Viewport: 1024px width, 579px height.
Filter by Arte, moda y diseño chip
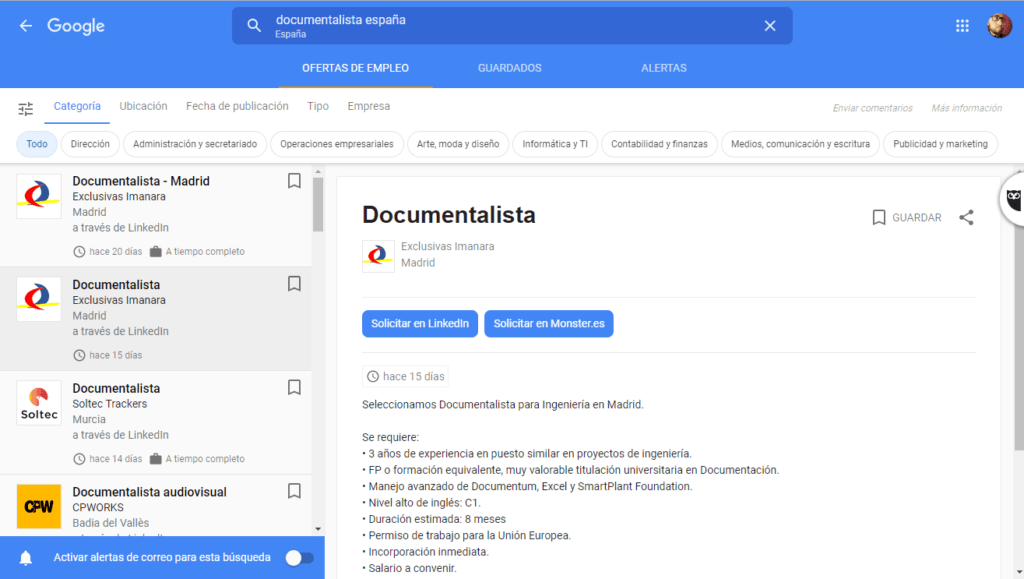[458, 144]
